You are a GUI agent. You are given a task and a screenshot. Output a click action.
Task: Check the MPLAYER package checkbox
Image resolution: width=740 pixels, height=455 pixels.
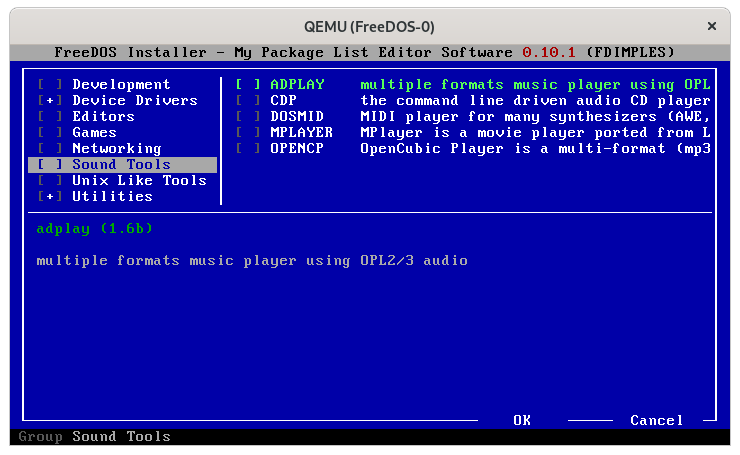coord(248,133)
